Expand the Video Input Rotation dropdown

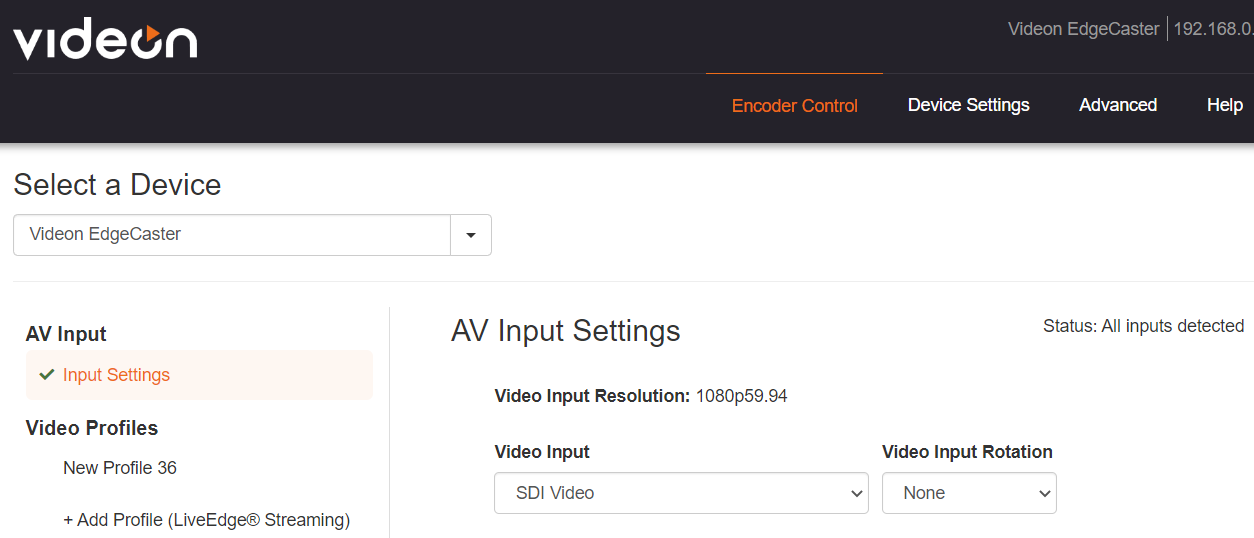(969, 493)
